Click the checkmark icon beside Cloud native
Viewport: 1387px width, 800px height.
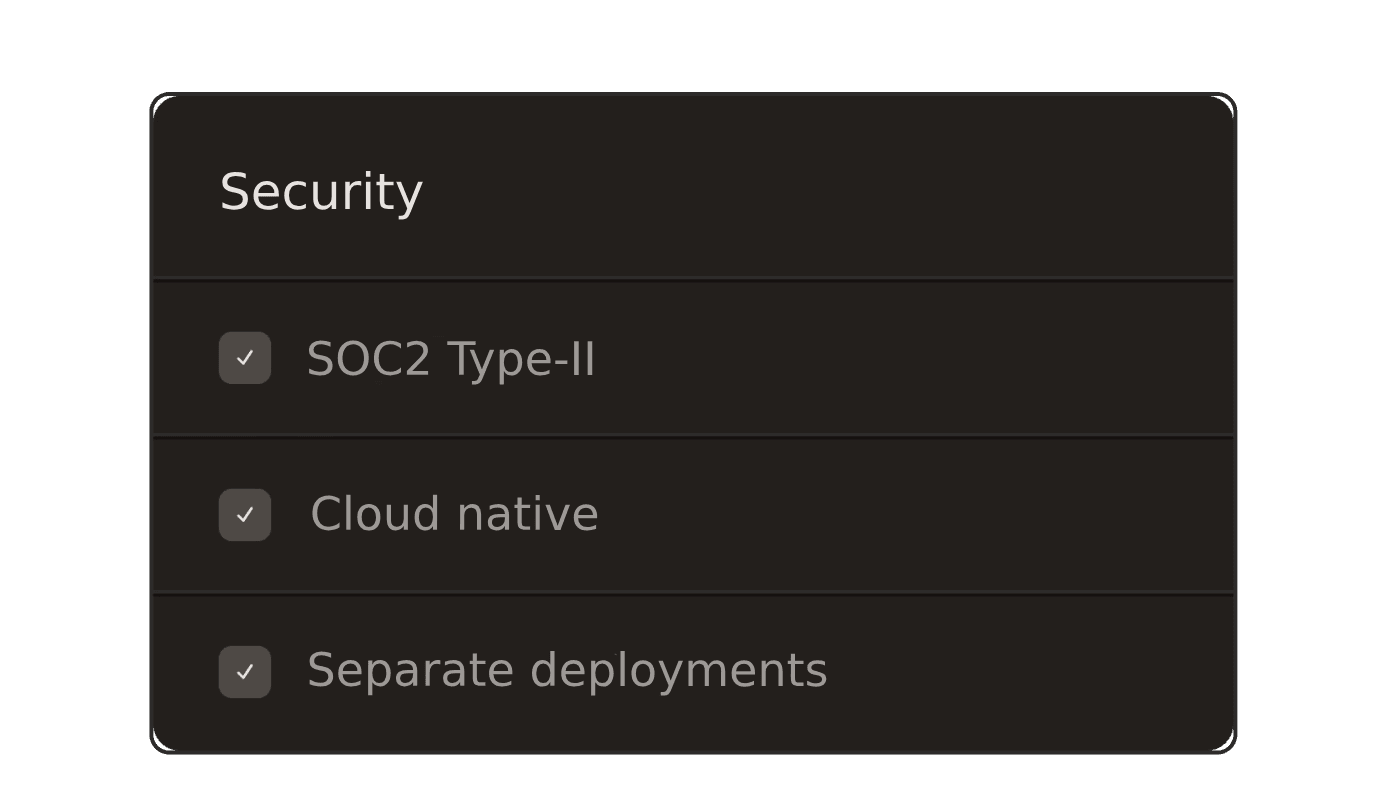click(x=245, y=515)
